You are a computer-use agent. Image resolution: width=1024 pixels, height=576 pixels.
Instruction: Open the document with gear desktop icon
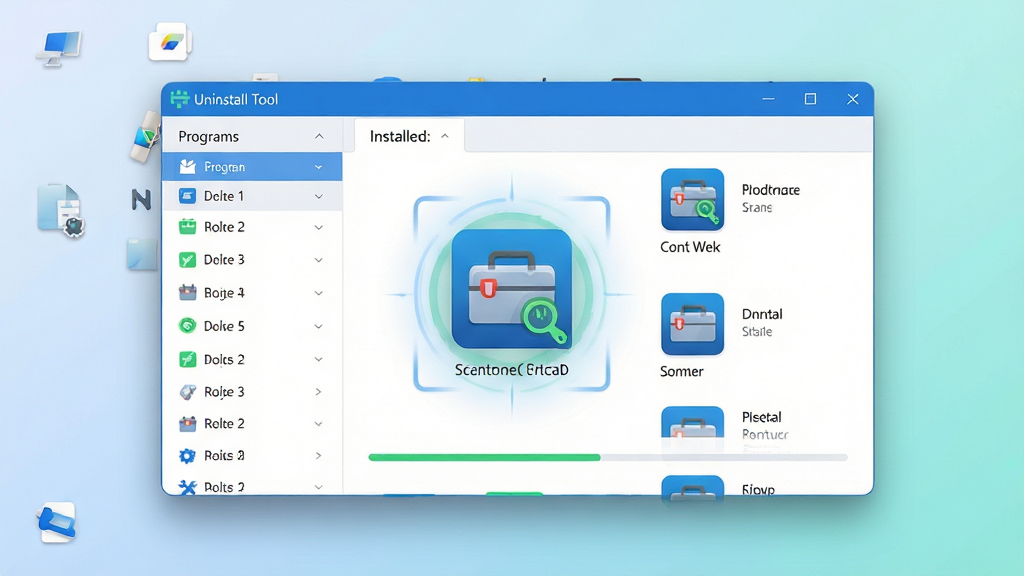point(61,210)
